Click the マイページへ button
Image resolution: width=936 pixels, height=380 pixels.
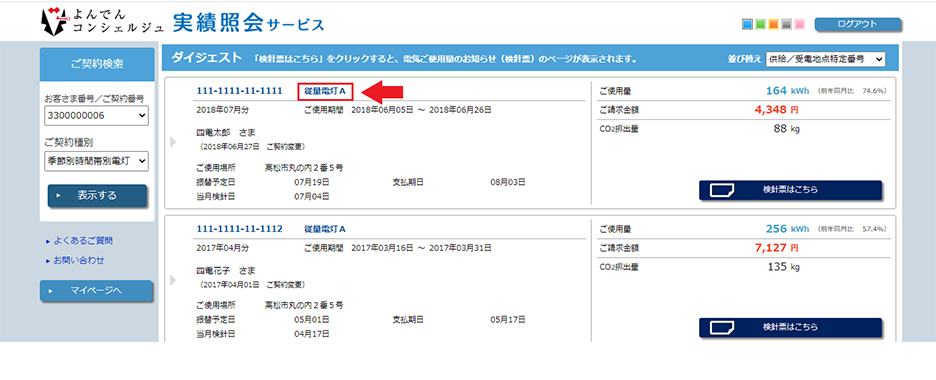96,291
